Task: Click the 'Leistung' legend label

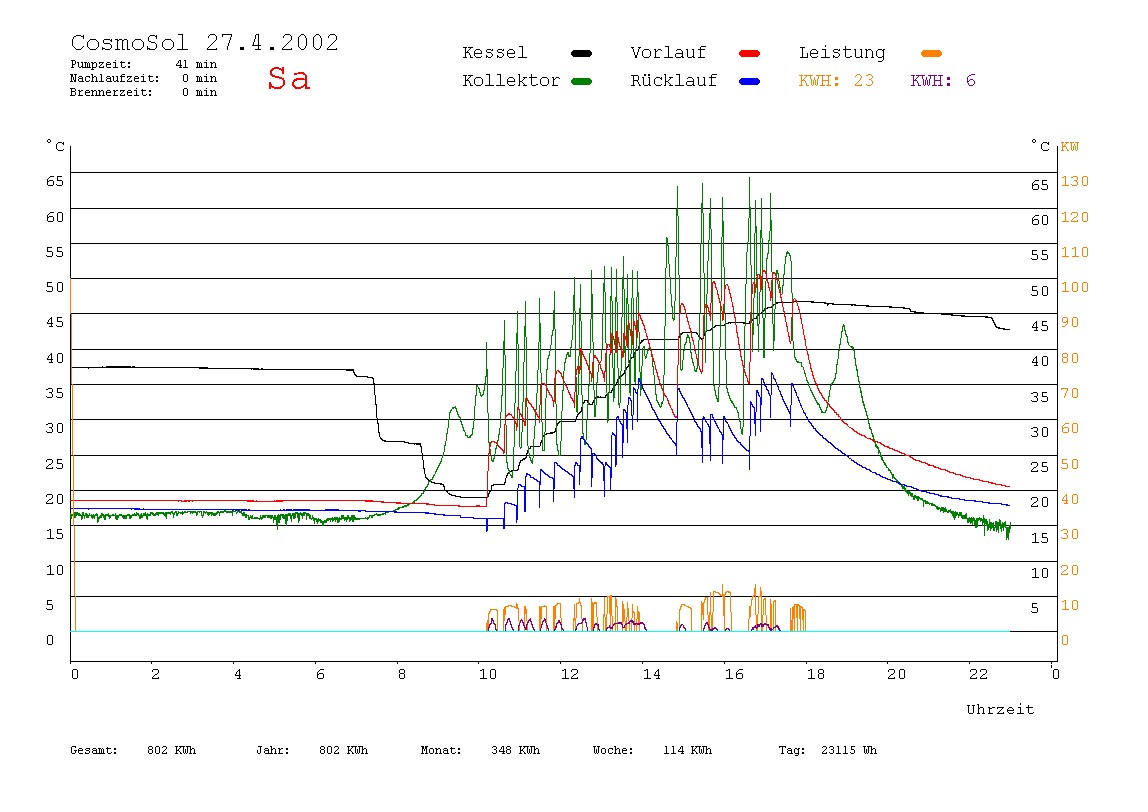Action: click(x=842, y=53)
